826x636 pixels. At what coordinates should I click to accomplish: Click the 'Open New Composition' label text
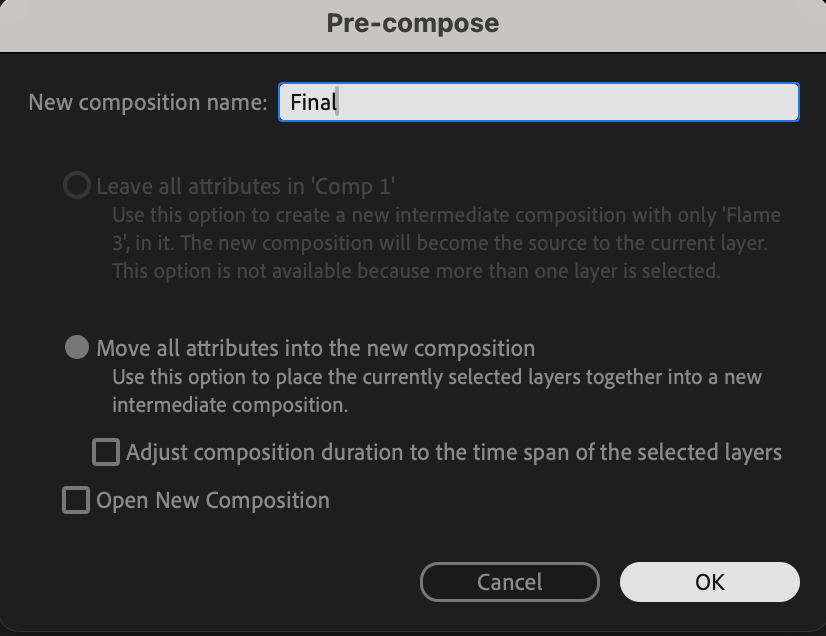(x=213, y=500)
